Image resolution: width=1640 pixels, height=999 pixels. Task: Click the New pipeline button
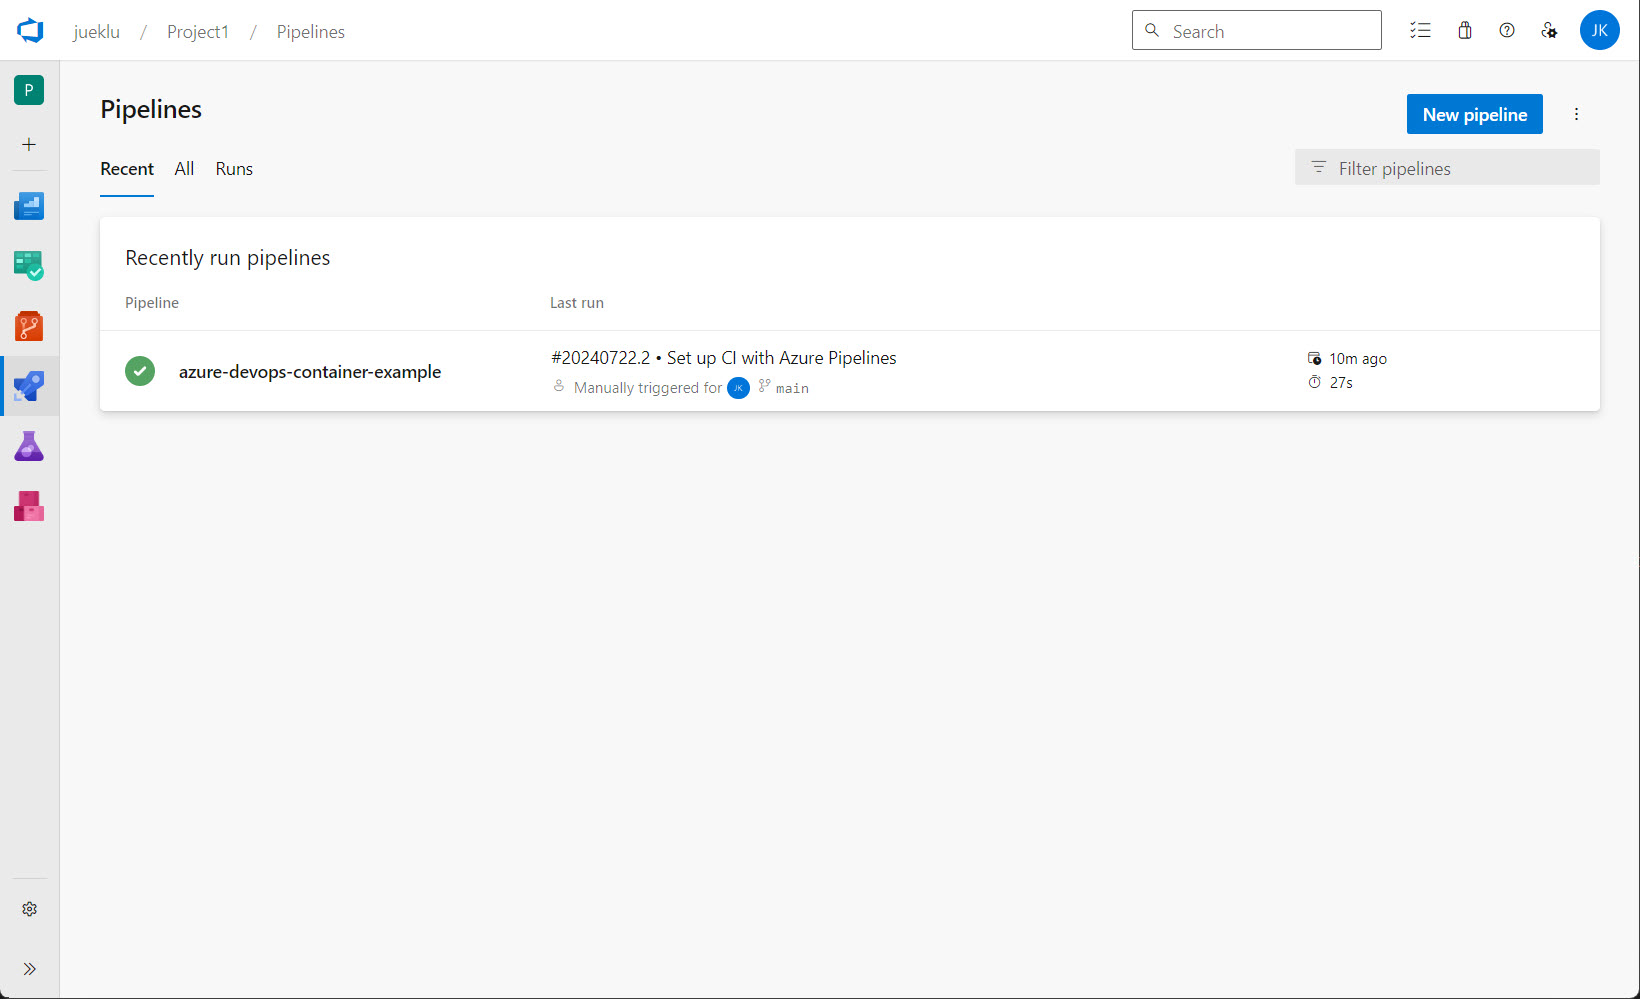coord(1474,113)
